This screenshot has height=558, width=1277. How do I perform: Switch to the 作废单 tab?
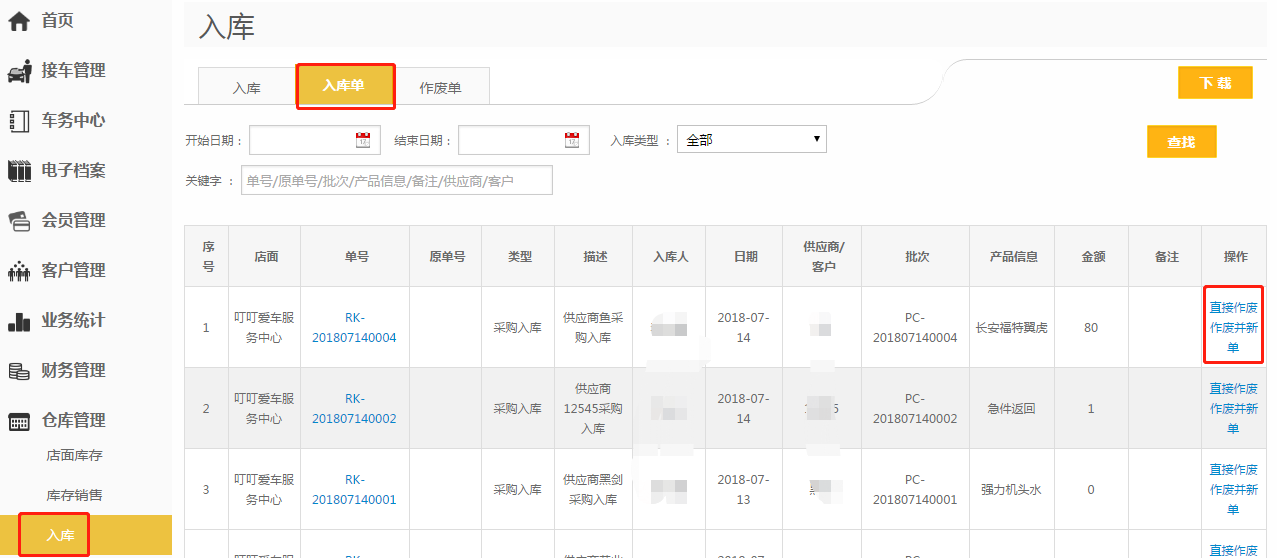tap(440, 88)
